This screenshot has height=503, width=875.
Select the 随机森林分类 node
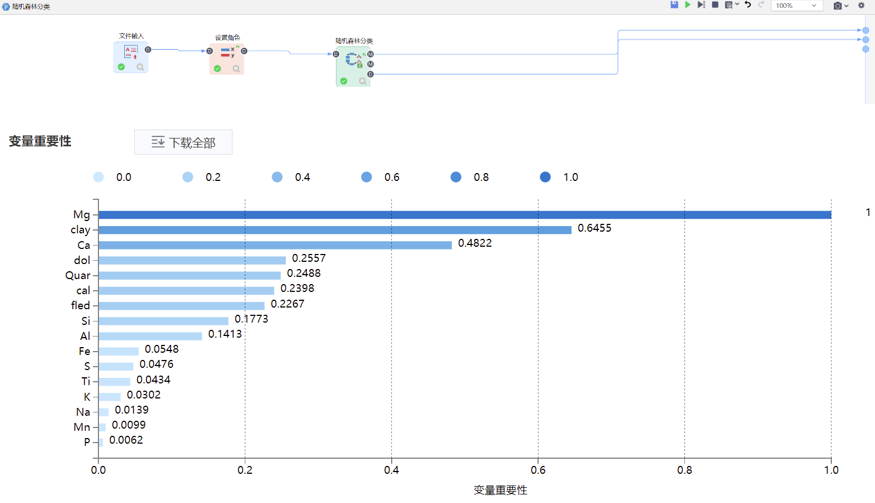coord(353,61)
